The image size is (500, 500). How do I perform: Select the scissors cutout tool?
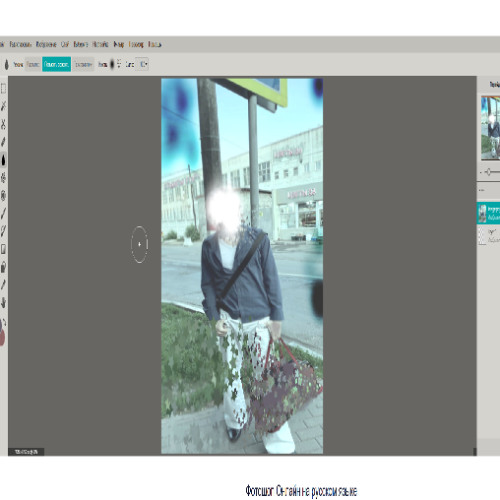tap(3, 124)
